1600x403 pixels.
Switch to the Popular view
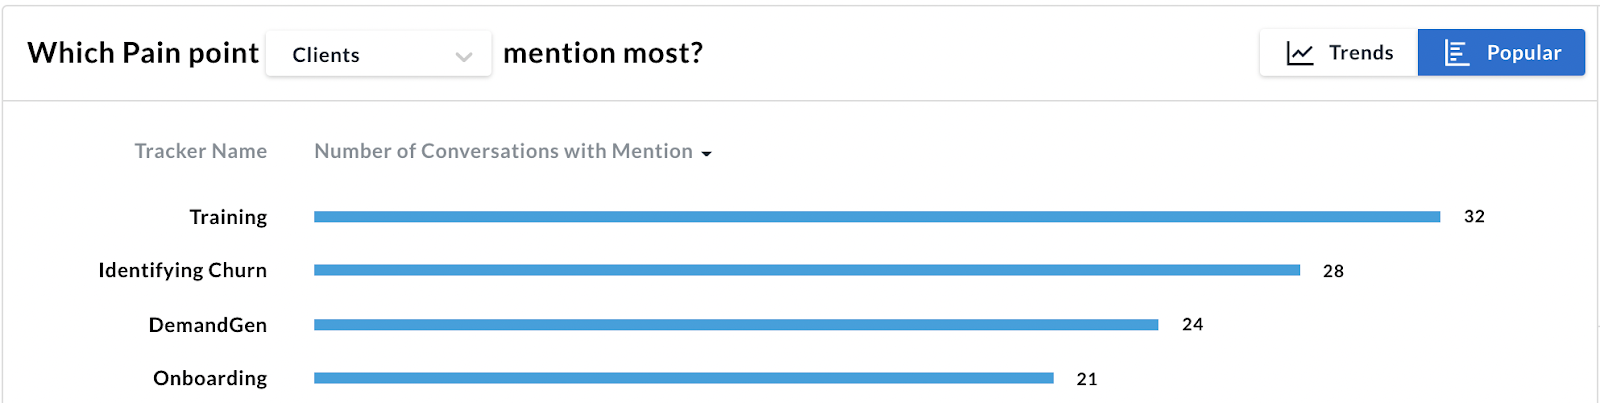(x=1501, y=53)
